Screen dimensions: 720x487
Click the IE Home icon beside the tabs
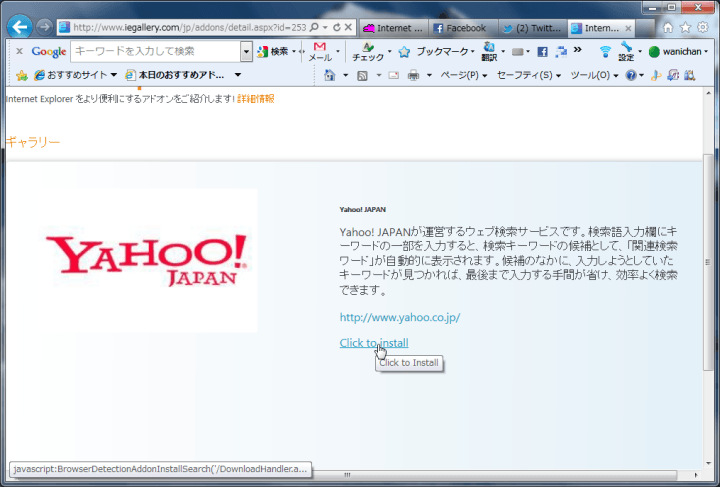tap(668, 28)
